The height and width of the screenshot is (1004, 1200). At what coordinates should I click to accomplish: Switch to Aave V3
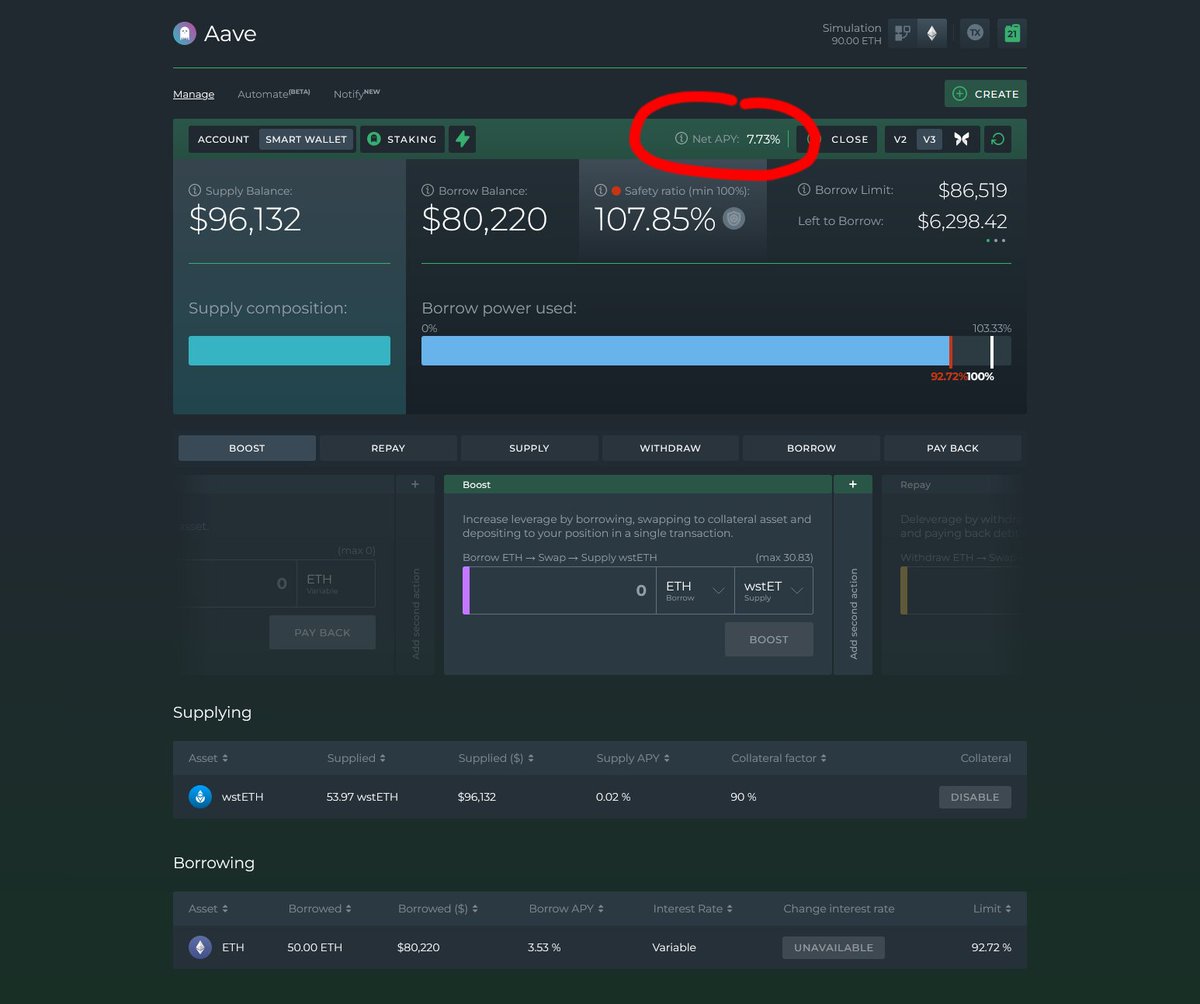(x=929, y=139)
